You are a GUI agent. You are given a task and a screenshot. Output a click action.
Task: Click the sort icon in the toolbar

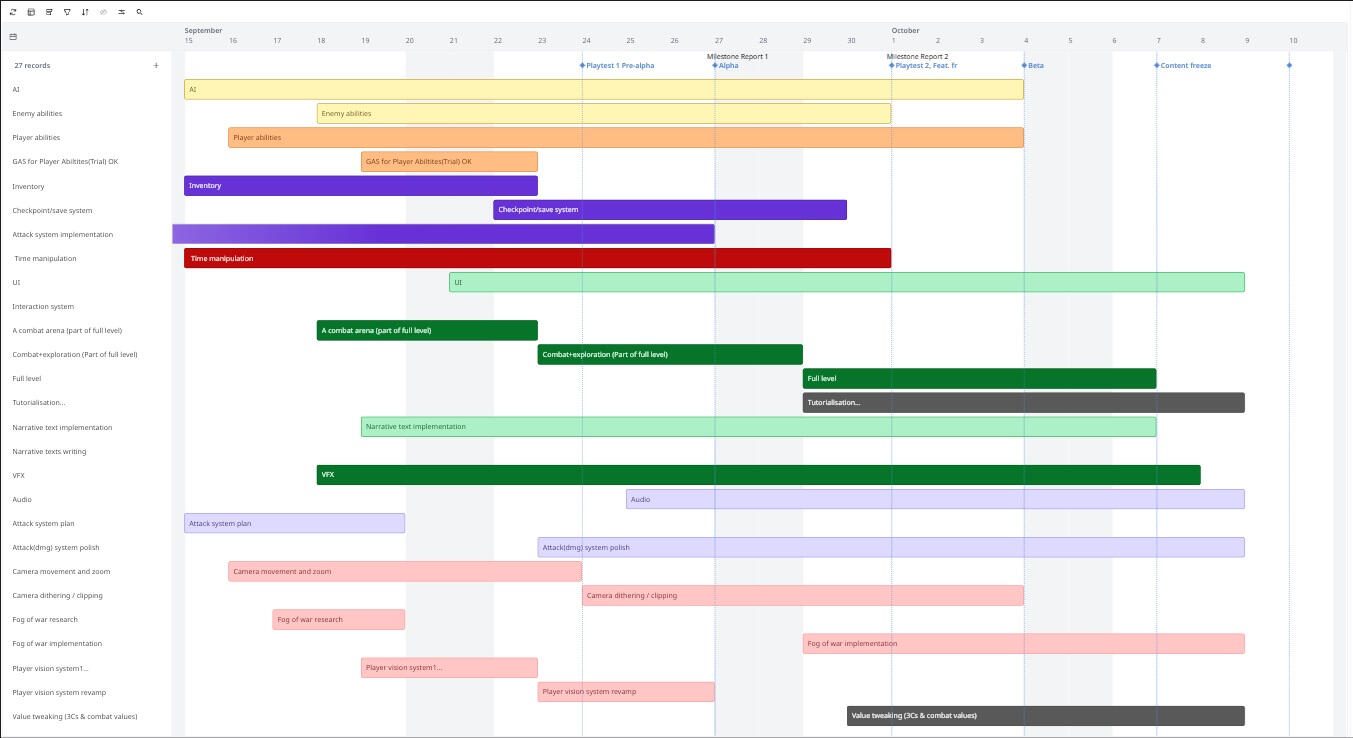pos(85,12)
